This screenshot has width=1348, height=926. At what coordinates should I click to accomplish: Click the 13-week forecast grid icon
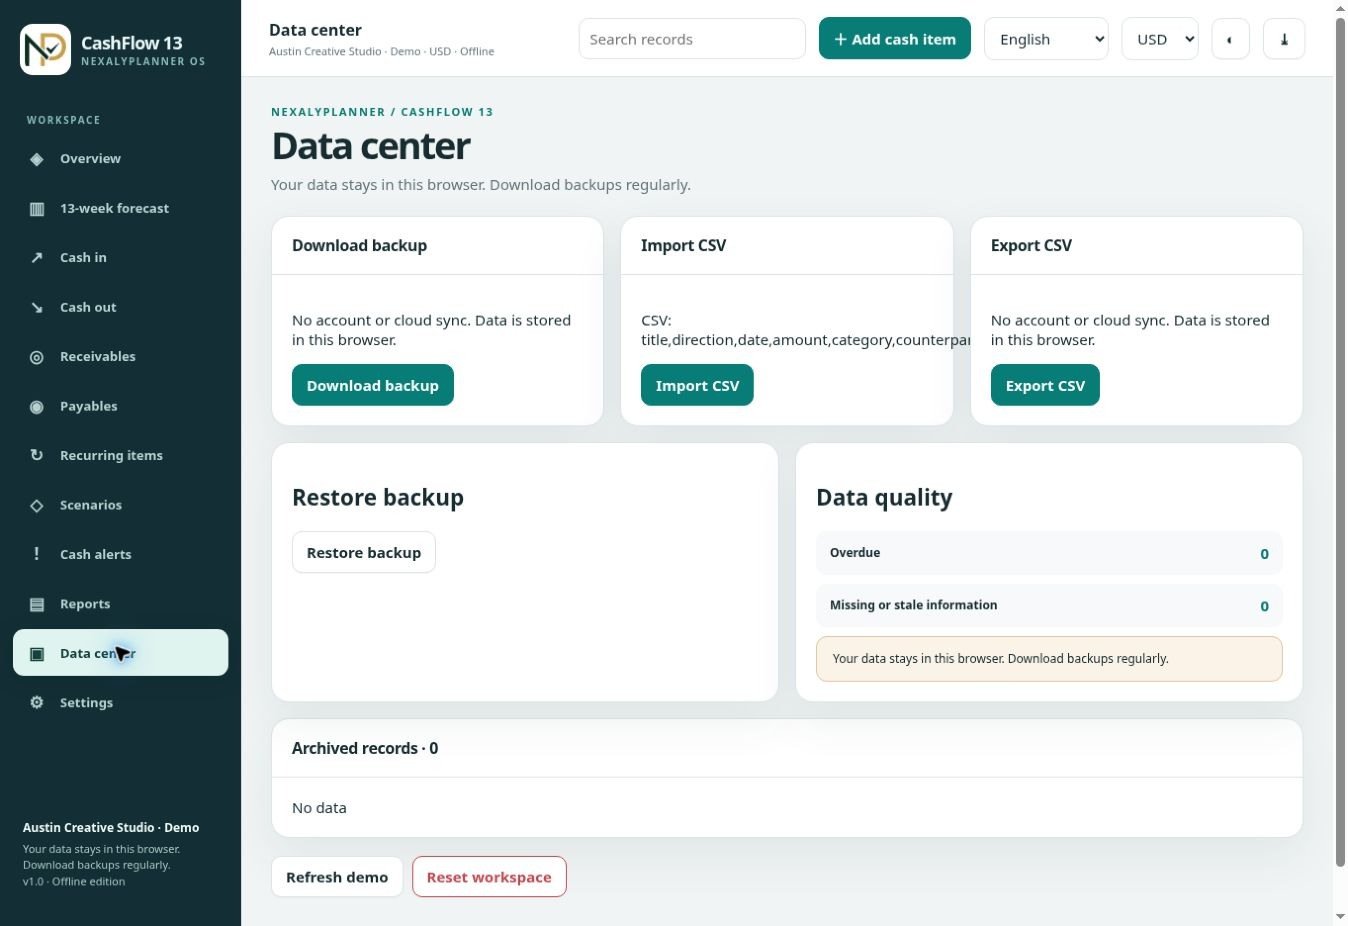point(37,209)
